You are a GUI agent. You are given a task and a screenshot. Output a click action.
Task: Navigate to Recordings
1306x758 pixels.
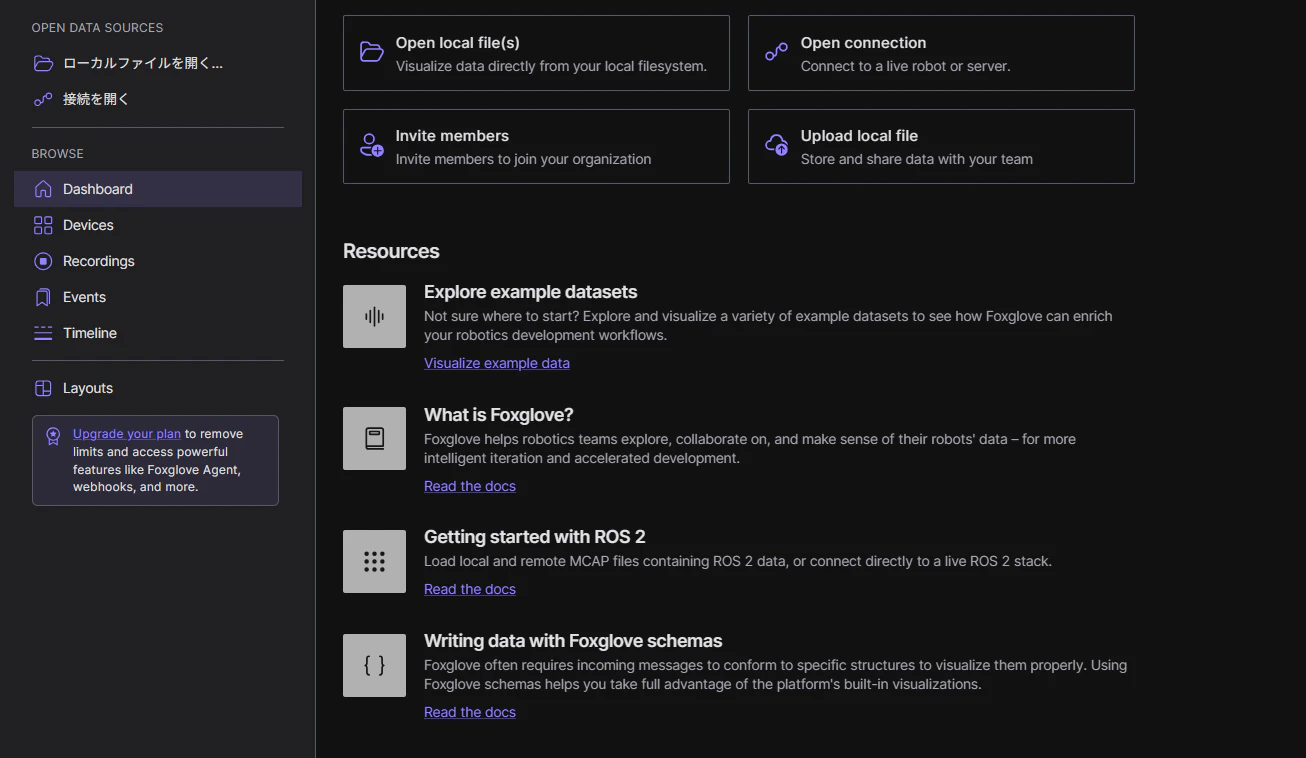coord(158,261)
